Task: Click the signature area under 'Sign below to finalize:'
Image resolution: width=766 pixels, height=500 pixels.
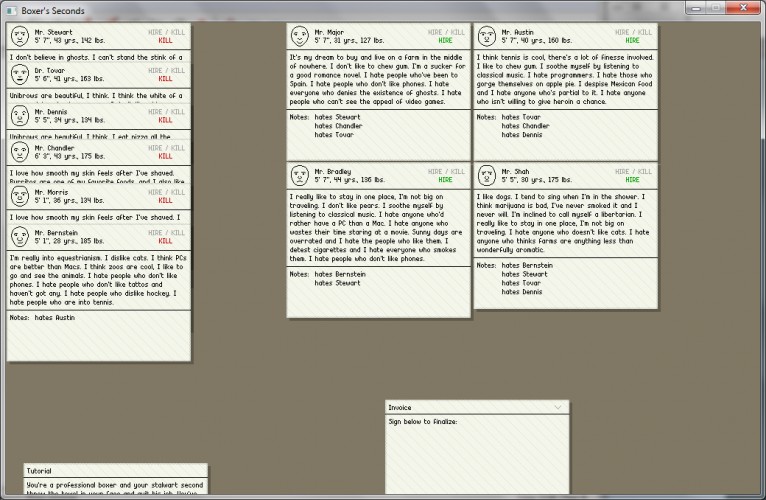Action: pyautogui.click(x=477, y=459)
